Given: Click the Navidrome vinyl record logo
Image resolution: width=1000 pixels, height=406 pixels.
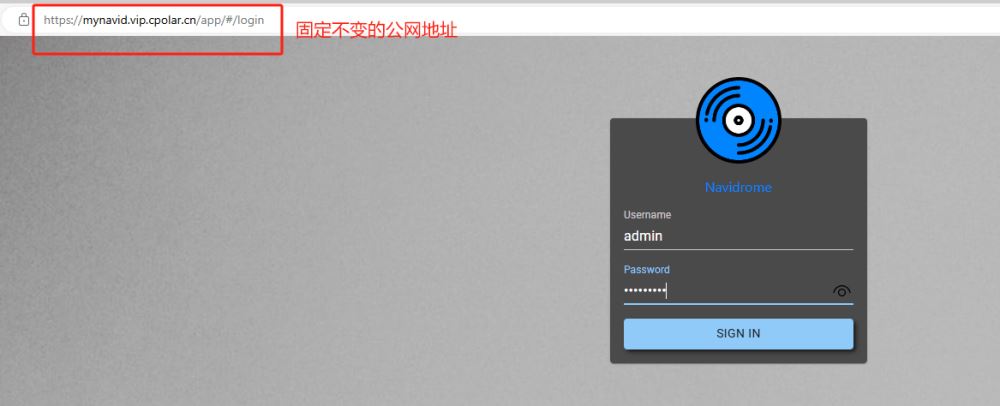Looking at the screenshot, I should pos(738,120).
